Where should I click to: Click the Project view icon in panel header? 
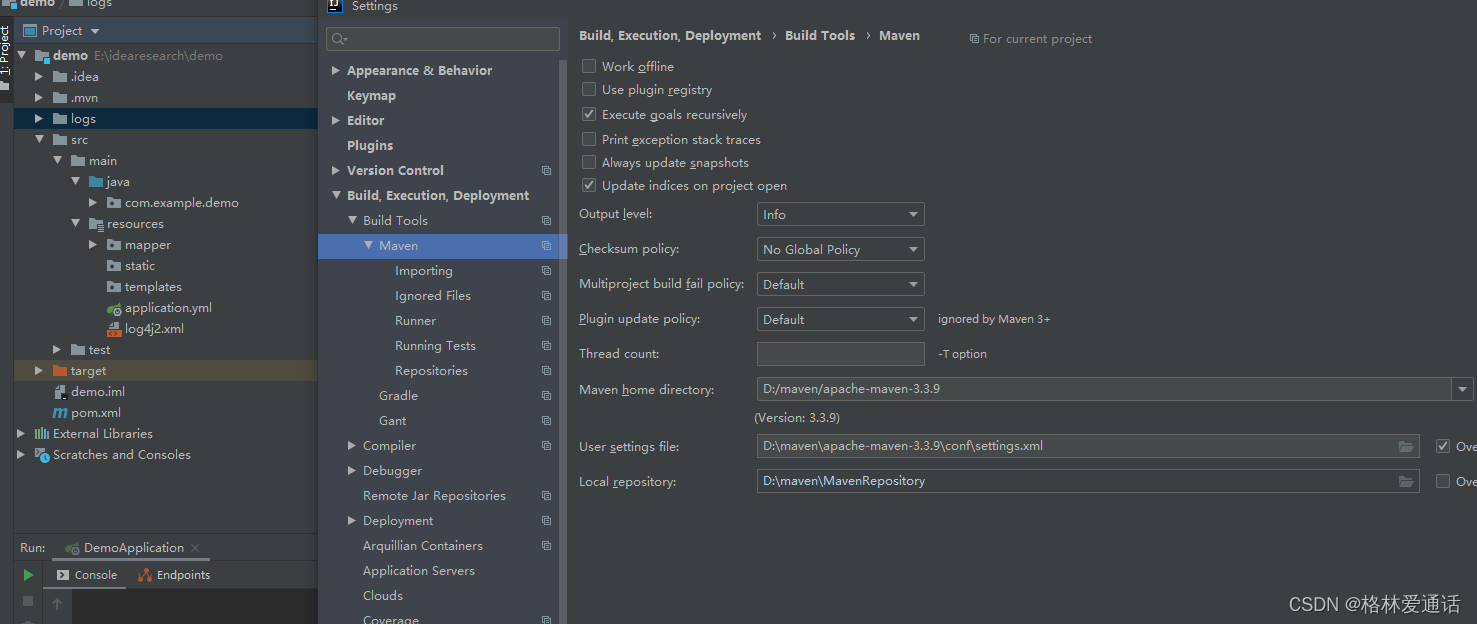point(30,31)
